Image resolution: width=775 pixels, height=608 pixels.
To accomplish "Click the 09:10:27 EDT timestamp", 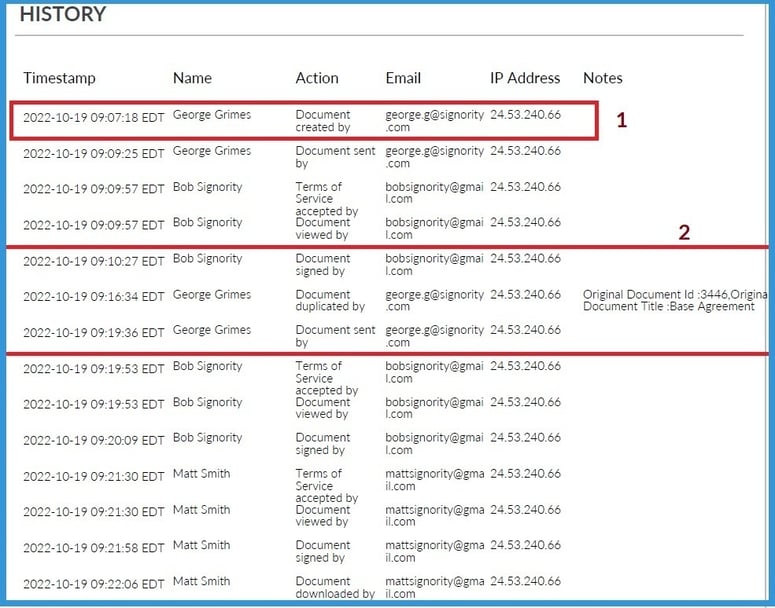I will pos(93,260).
